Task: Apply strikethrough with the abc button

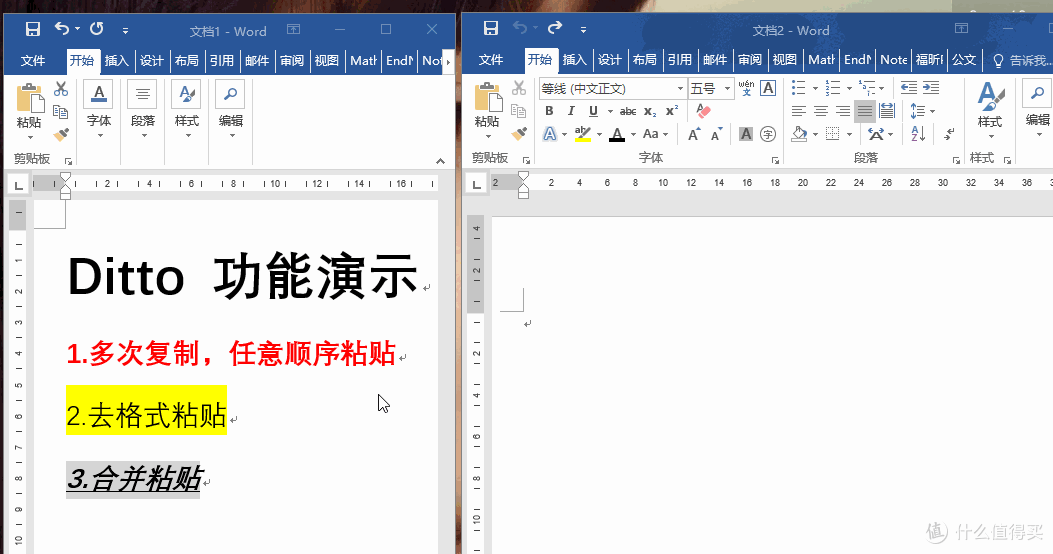Action: click(628, 111)
